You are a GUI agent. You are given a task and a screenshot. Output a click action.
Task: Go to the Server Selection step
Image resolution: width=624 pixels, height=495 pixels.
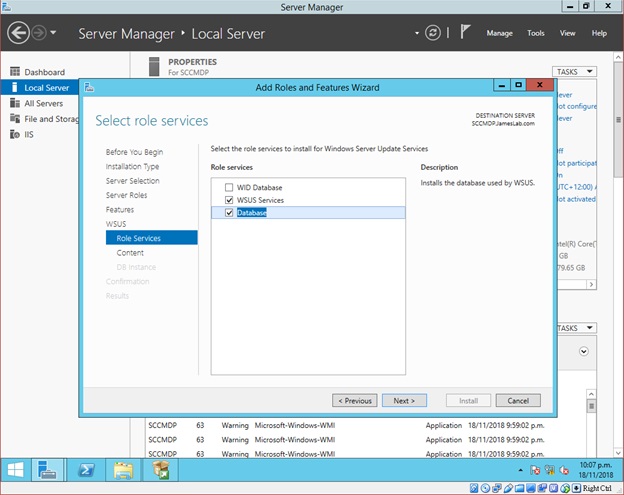click(133, 181)
